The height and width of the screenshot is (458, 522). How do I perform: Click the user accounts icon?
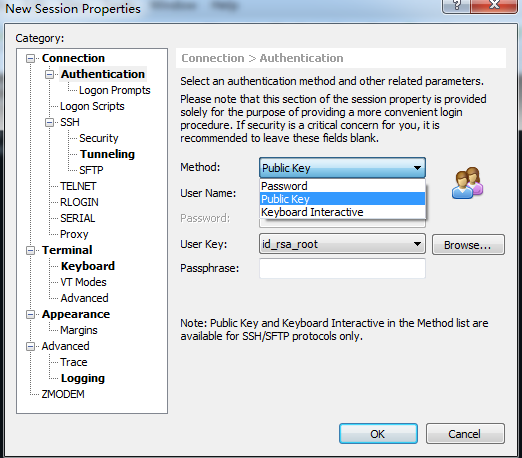[x=467, y=183]
